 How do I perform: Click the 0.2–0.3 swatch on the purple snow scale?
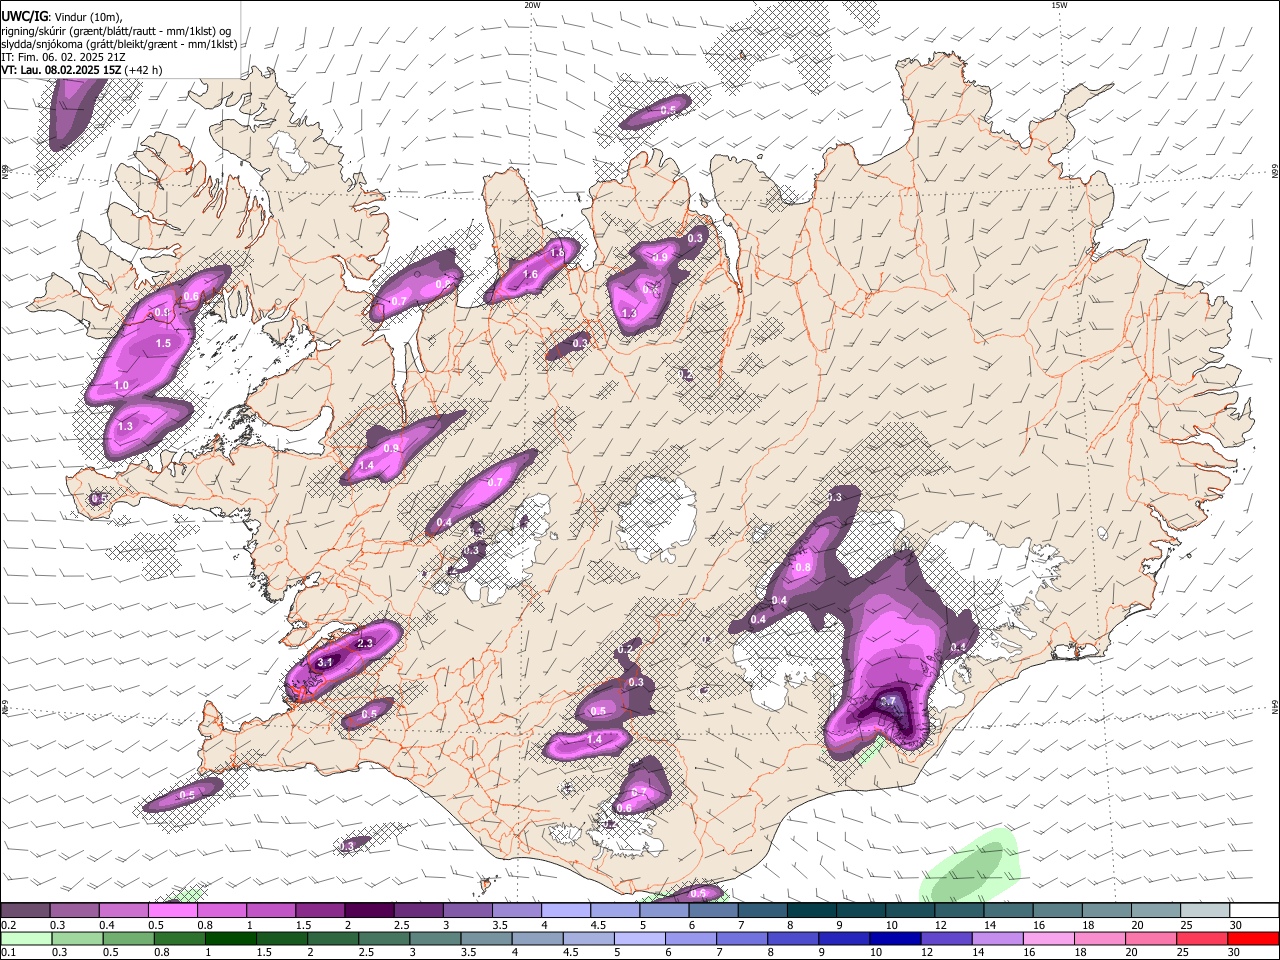[25, 911]
